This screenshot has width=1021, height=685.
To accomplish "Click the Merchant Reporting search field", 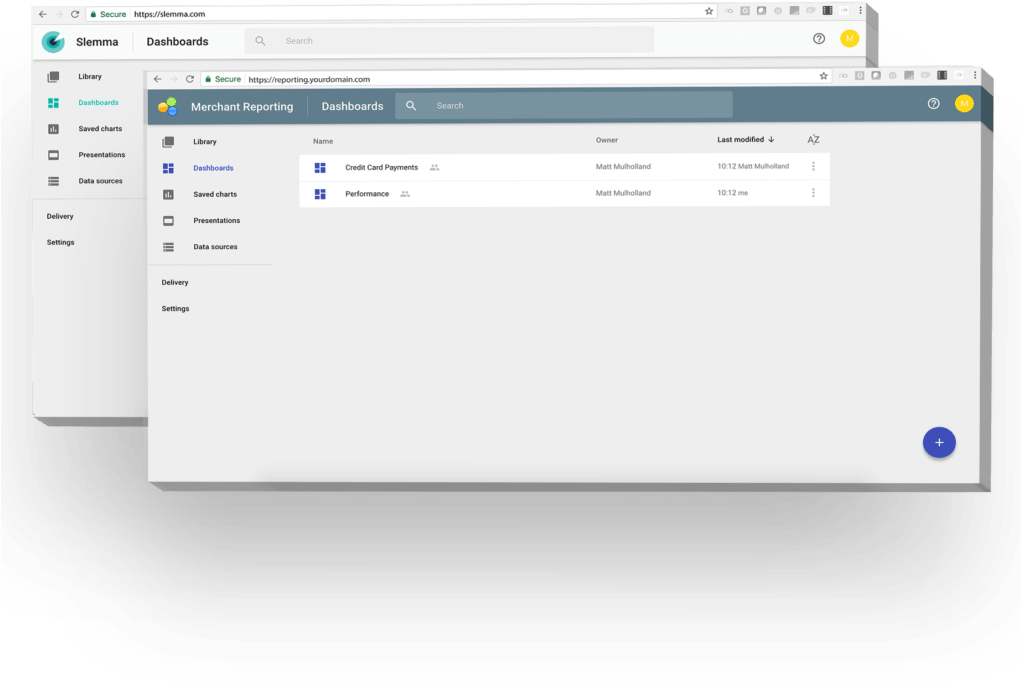I will tap(580, 106).
